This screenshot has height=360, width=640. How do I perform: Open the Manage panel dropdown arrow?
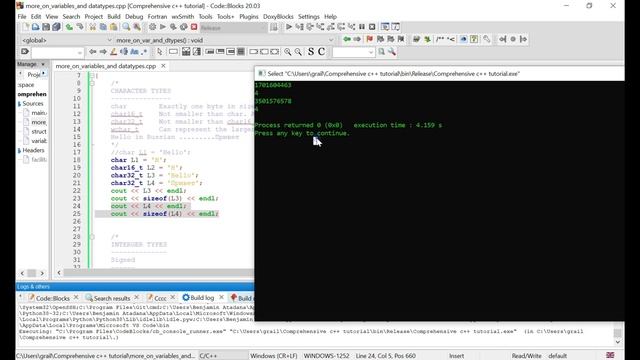(43, 64)
